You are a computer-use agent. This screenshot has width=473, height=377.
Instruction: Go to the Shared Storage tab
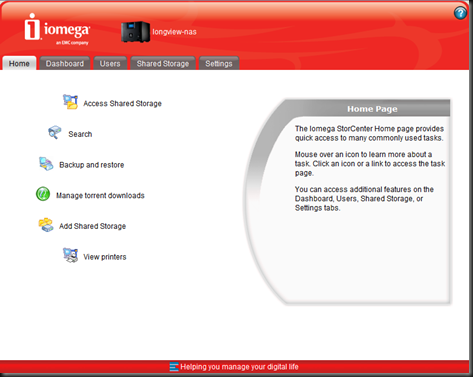[x=163, y=63]
